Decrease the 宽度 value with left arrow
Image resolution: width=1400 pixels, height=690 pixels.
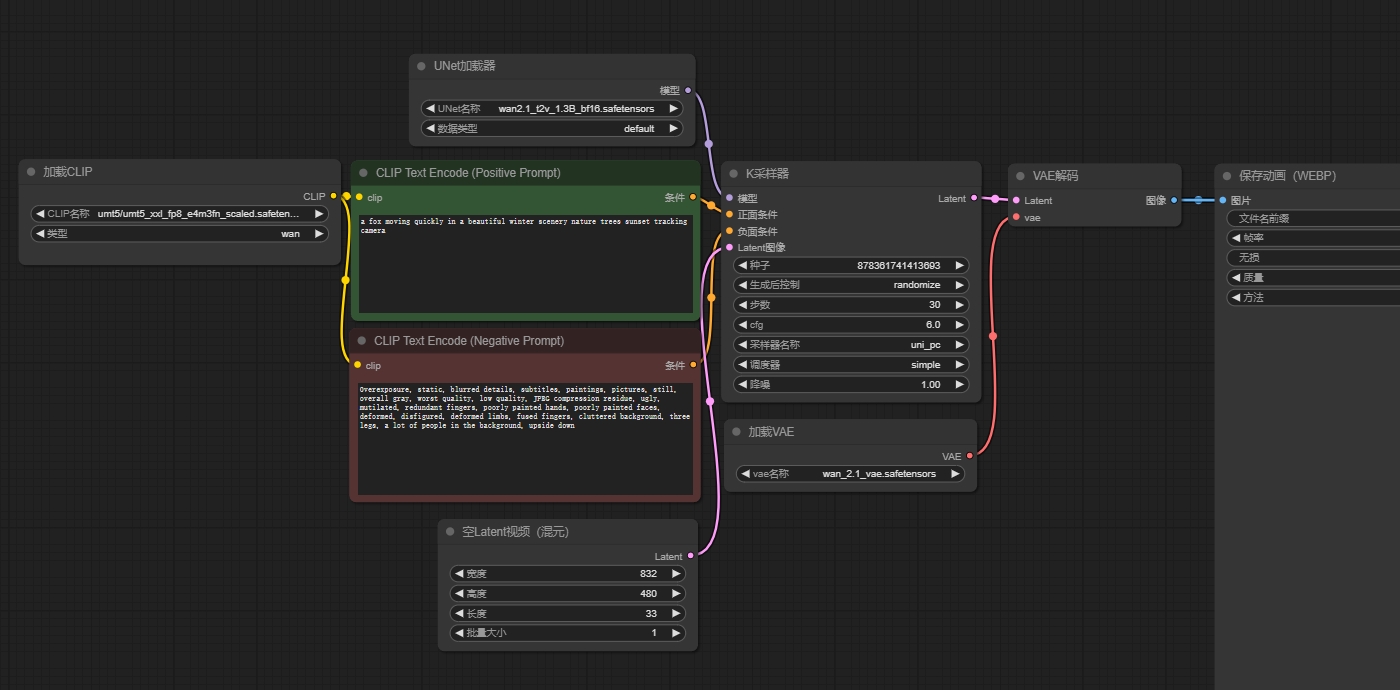[x=459, y=574]
